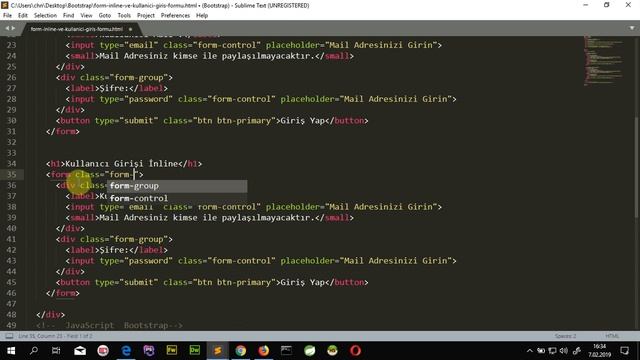
Task: Open the network status tray icon
Action: click(552, 351)
